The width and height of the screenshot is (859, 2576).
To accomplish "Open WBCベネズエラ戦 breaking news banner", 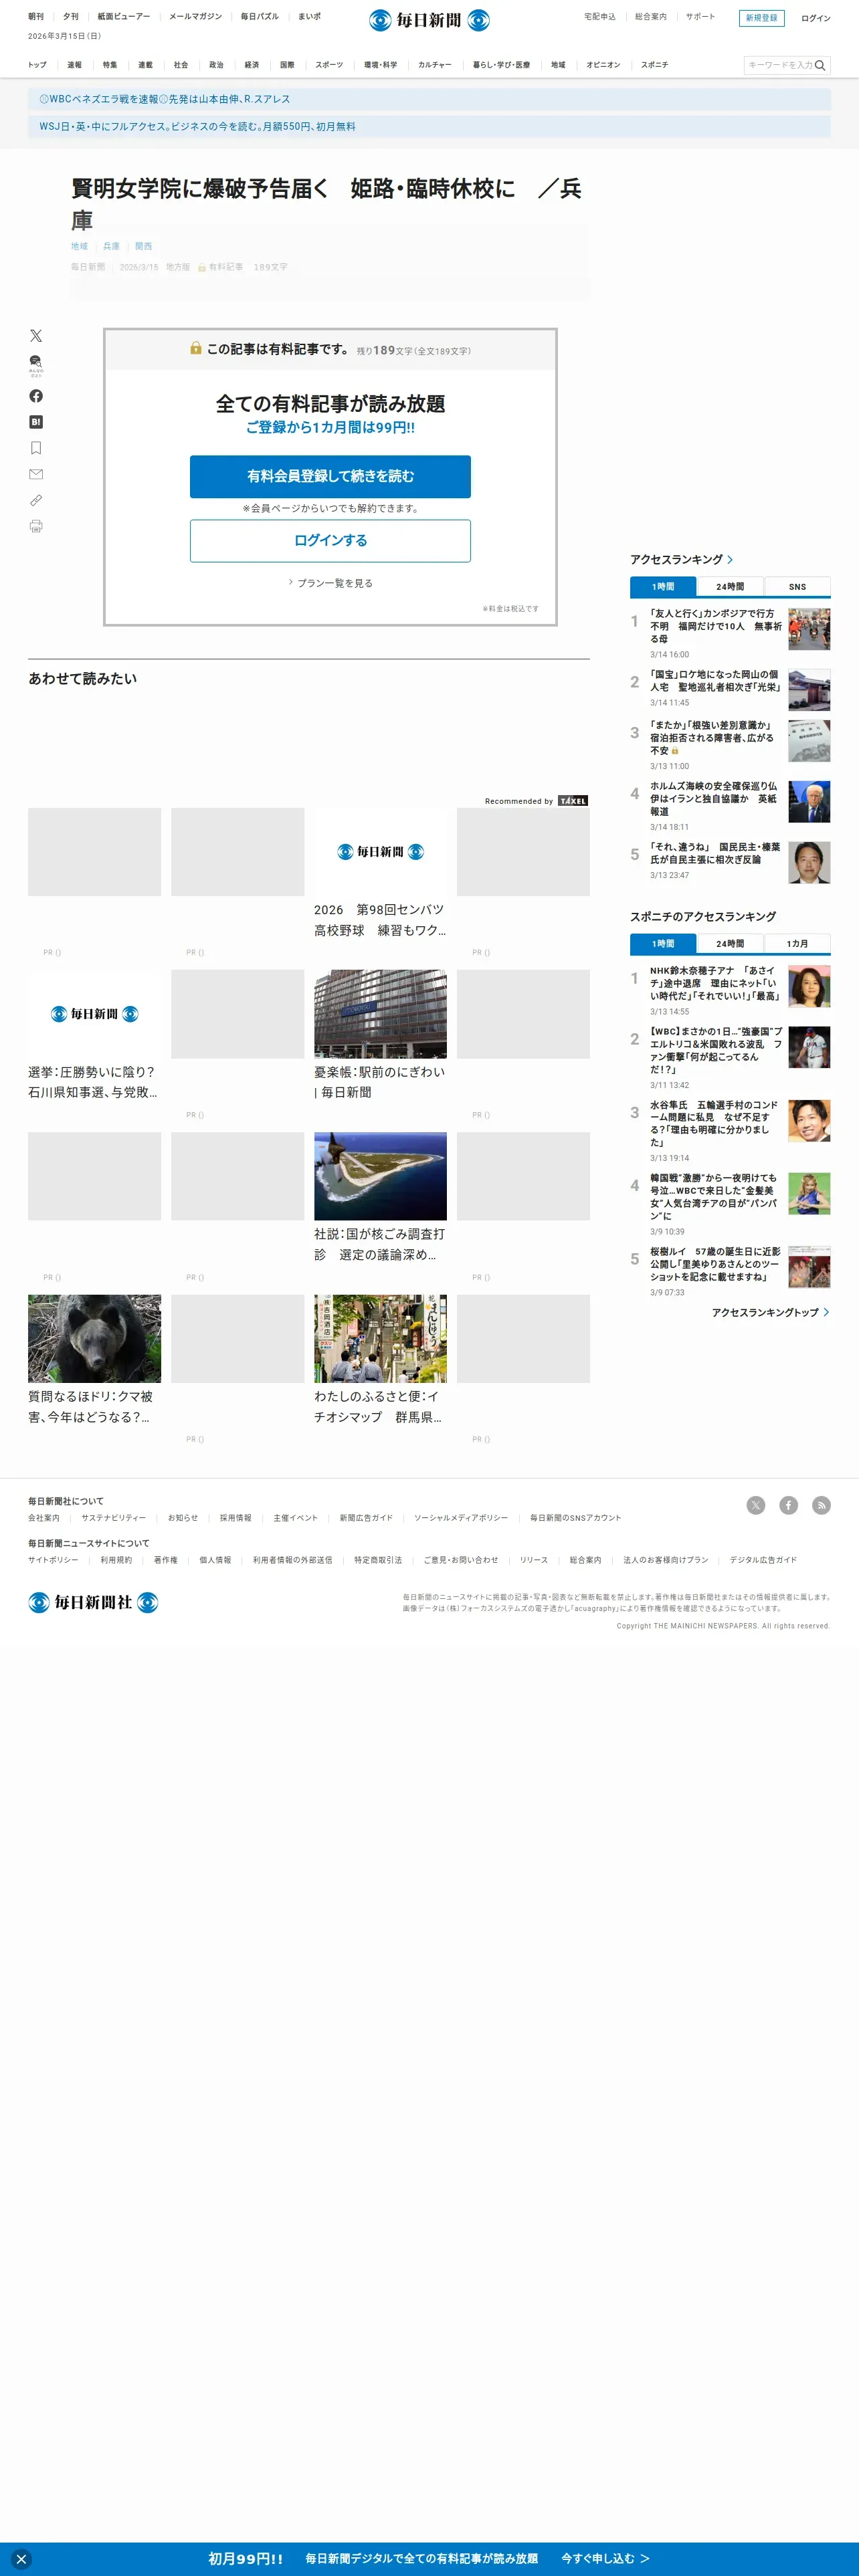I will tap(429, 99).
